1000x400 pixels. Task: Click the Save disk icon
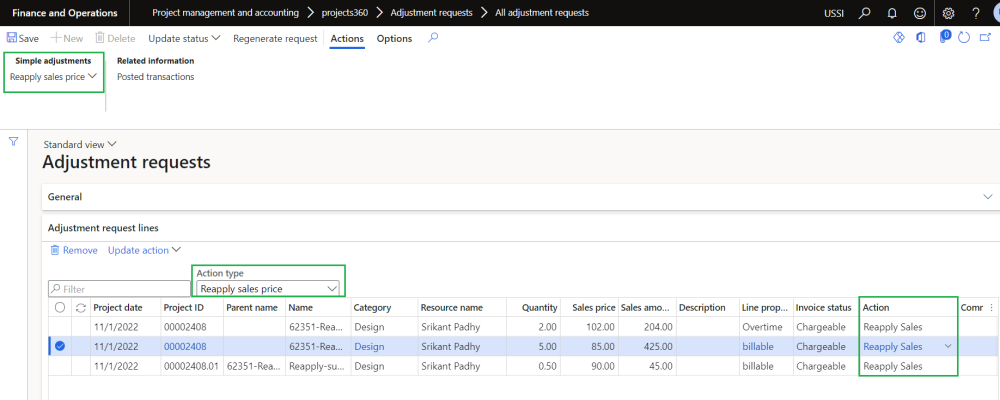click(x=12, y=38)
